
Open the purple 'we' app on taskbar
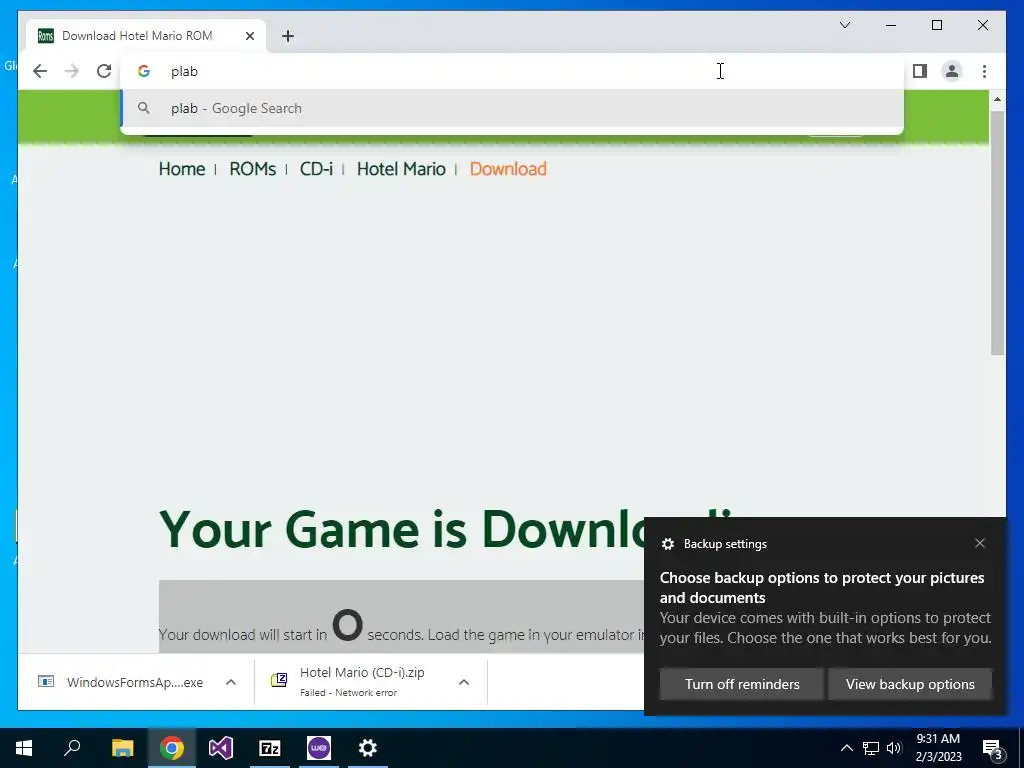pyautogui.click(x=319, y=748)
